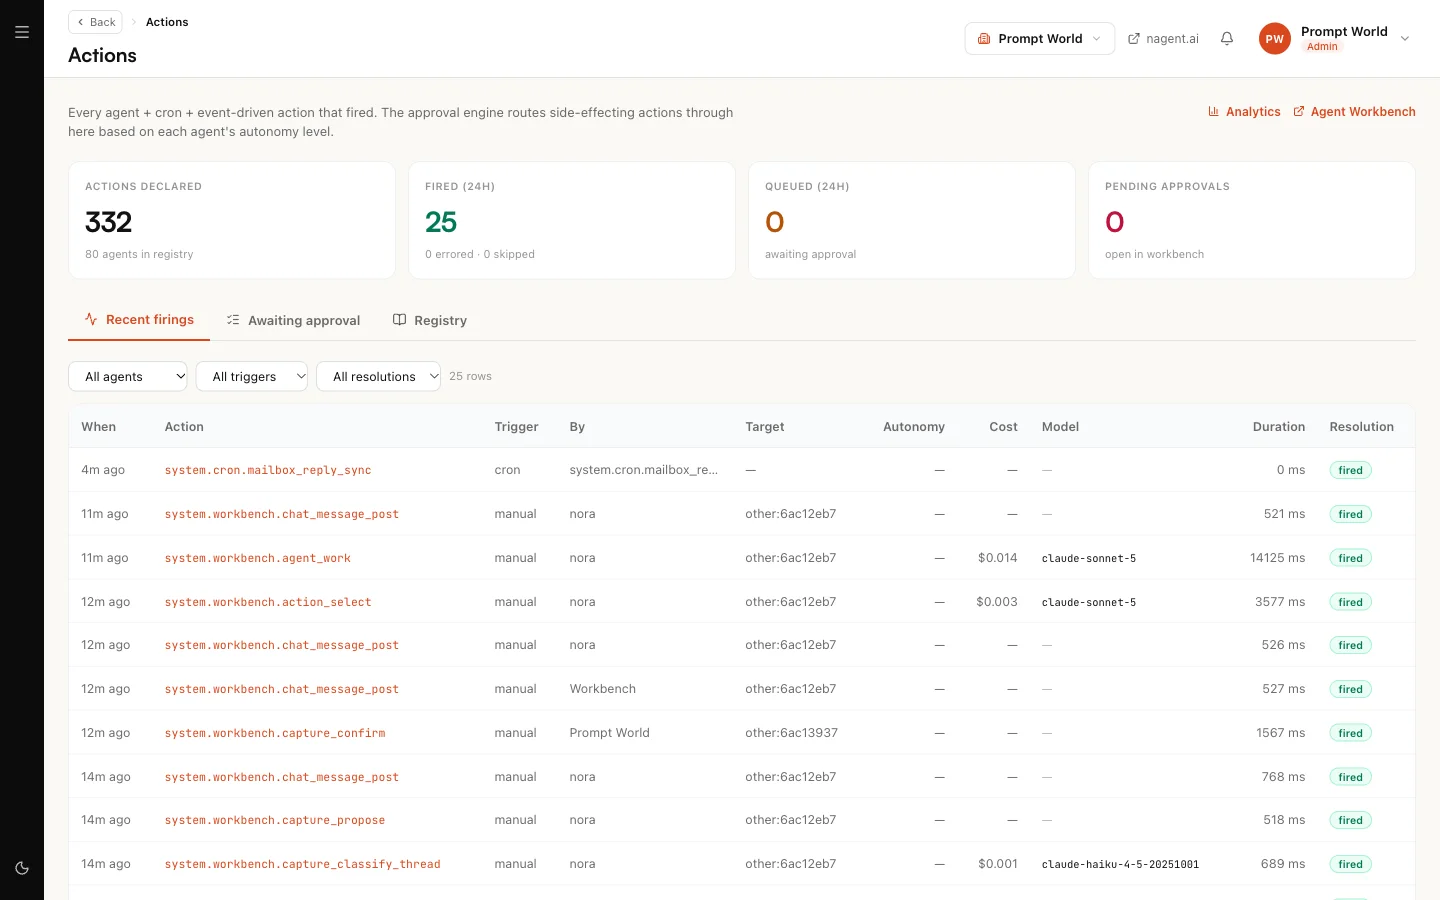This screenshot has height=900, width=1440.
Task: Open system.workbench.action_select action
Action: (x=268, y=602)
